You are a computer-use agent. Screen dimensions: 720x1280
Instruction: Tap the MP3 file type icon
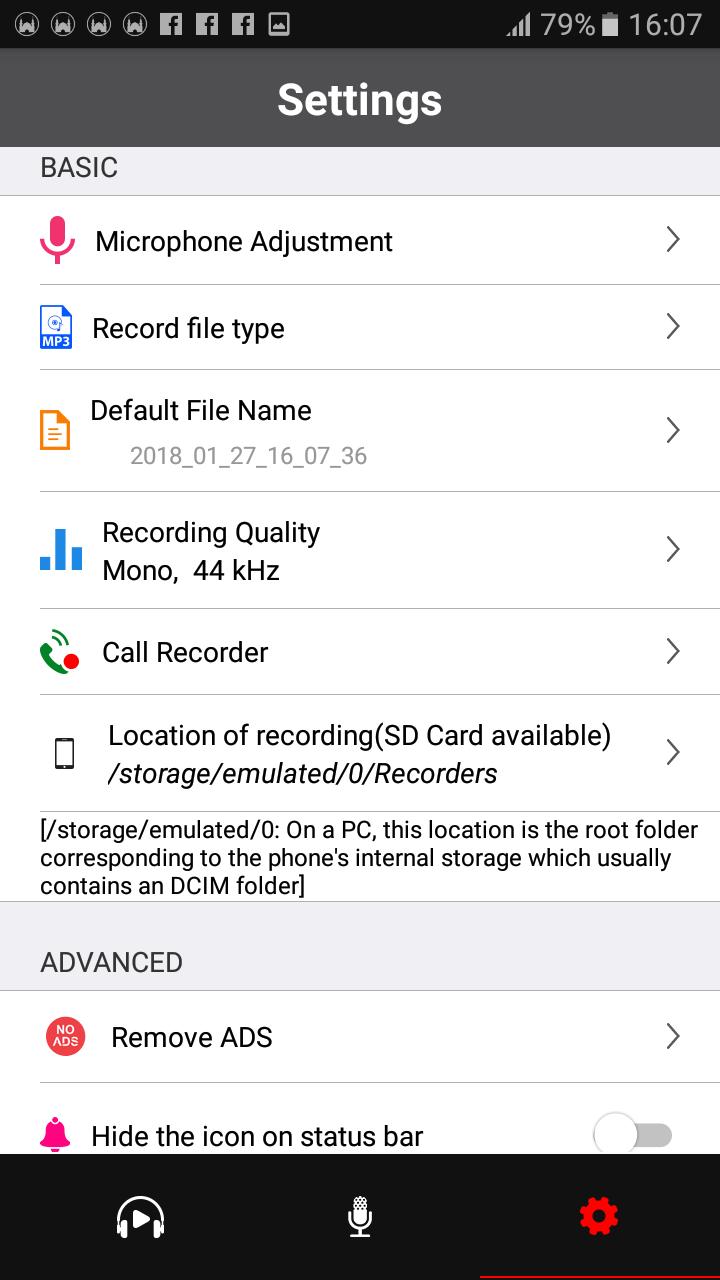[56, 327]
